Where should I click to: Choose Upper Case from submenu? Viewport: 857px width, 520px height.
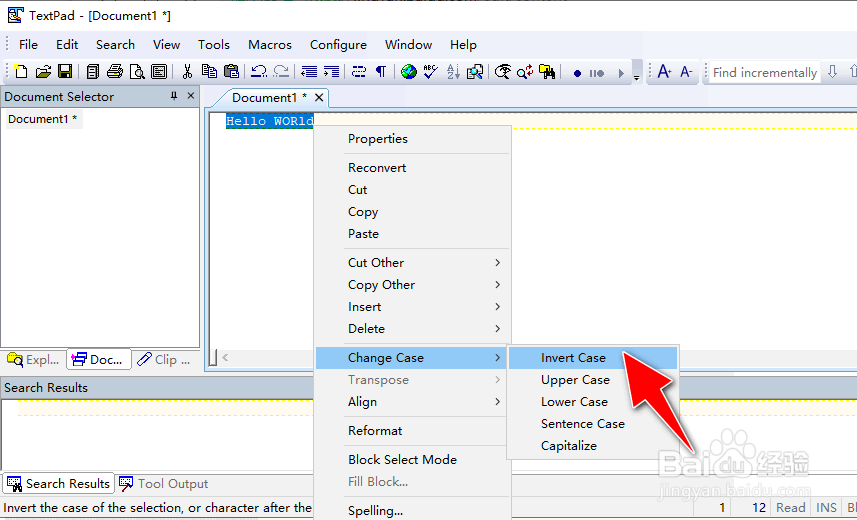[593, 379]
